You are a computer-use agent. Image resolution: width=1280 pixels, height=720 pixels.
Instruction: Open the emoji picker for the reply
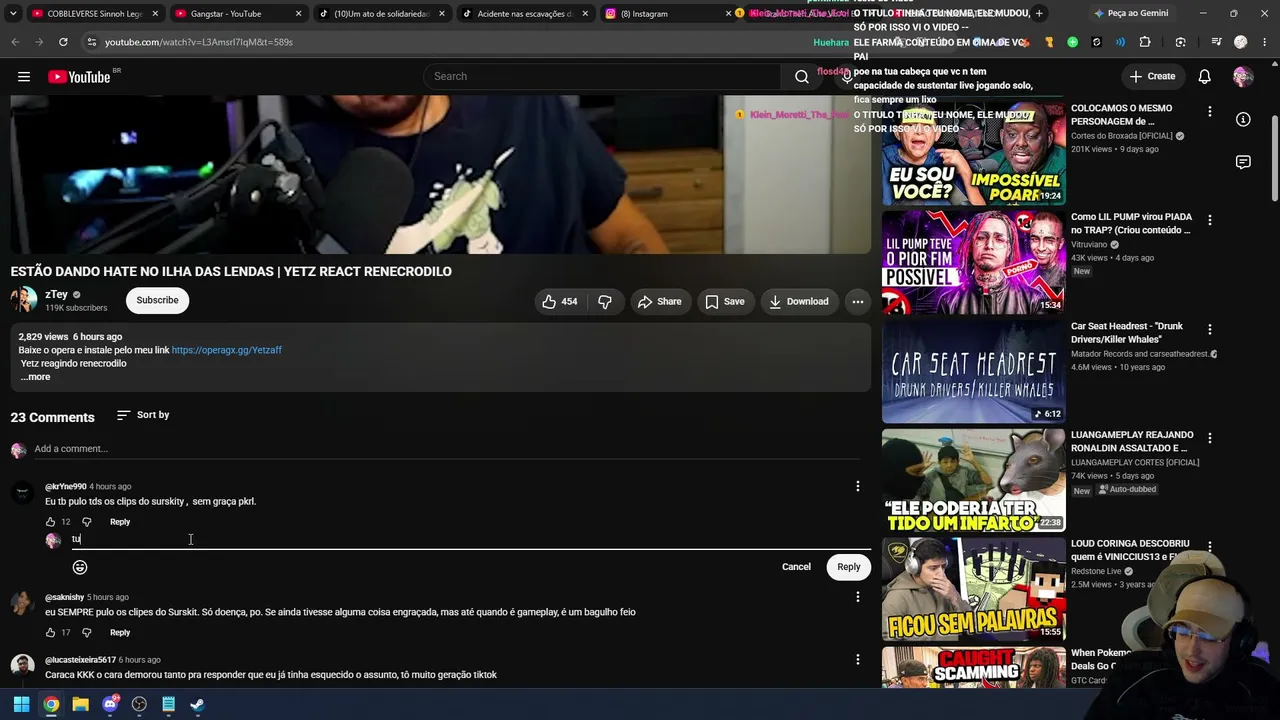pos(80,567)
